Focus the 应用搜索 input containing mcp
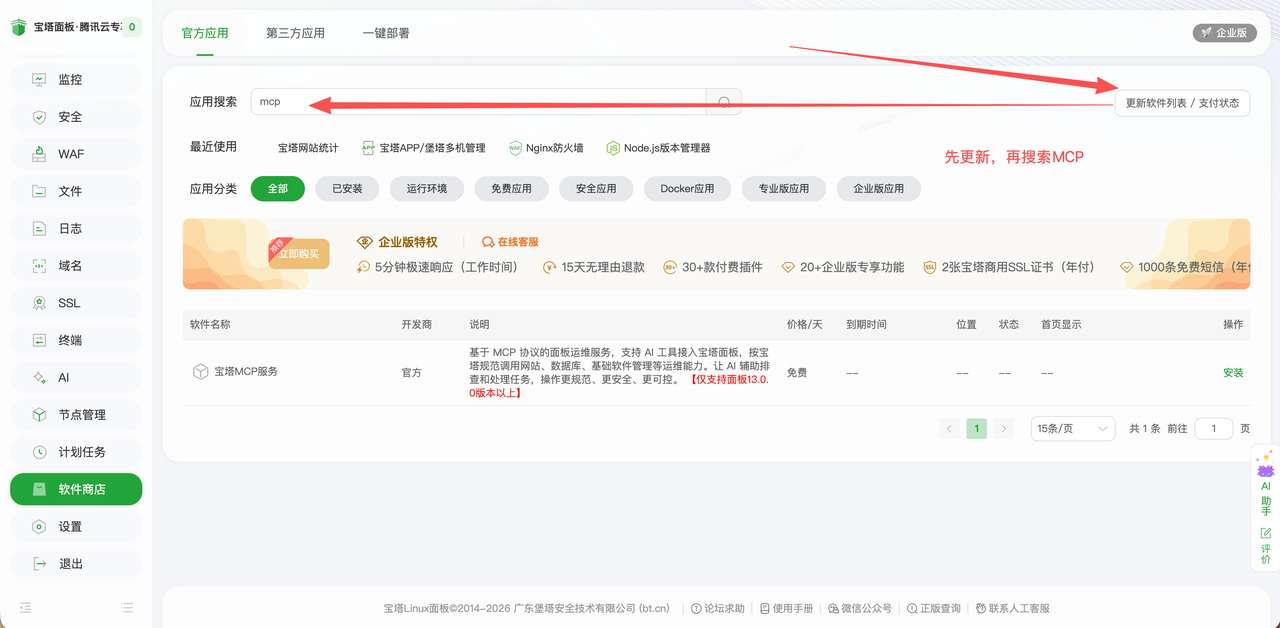 pyautogui.click(x=478, y=101)
